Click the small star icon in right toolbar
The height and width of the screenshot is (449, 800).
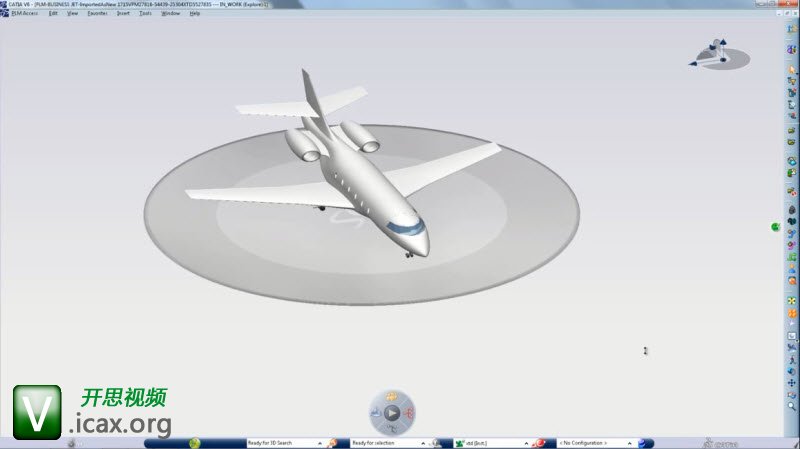792,323
